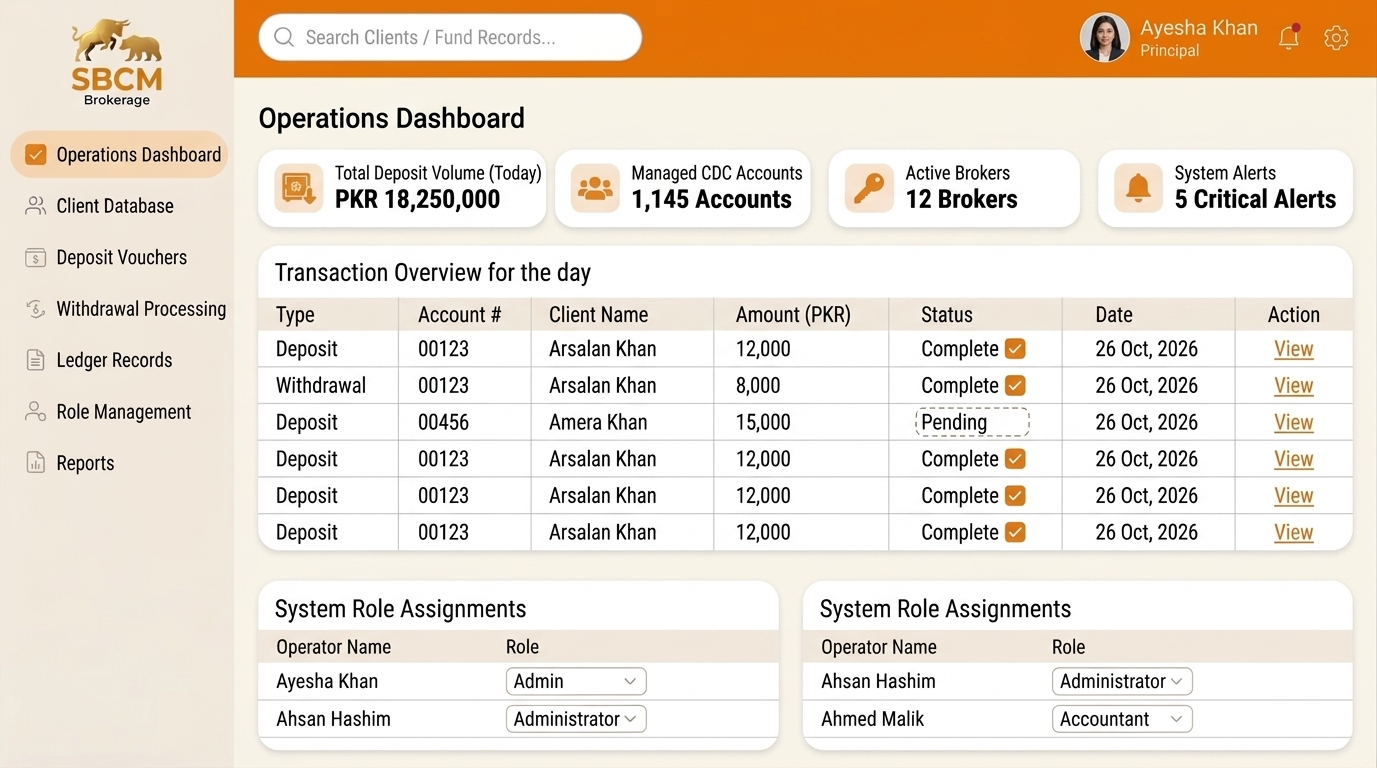
Task: Click the "Withdrawal" type cell in the table
Action: tap(321, 385)
